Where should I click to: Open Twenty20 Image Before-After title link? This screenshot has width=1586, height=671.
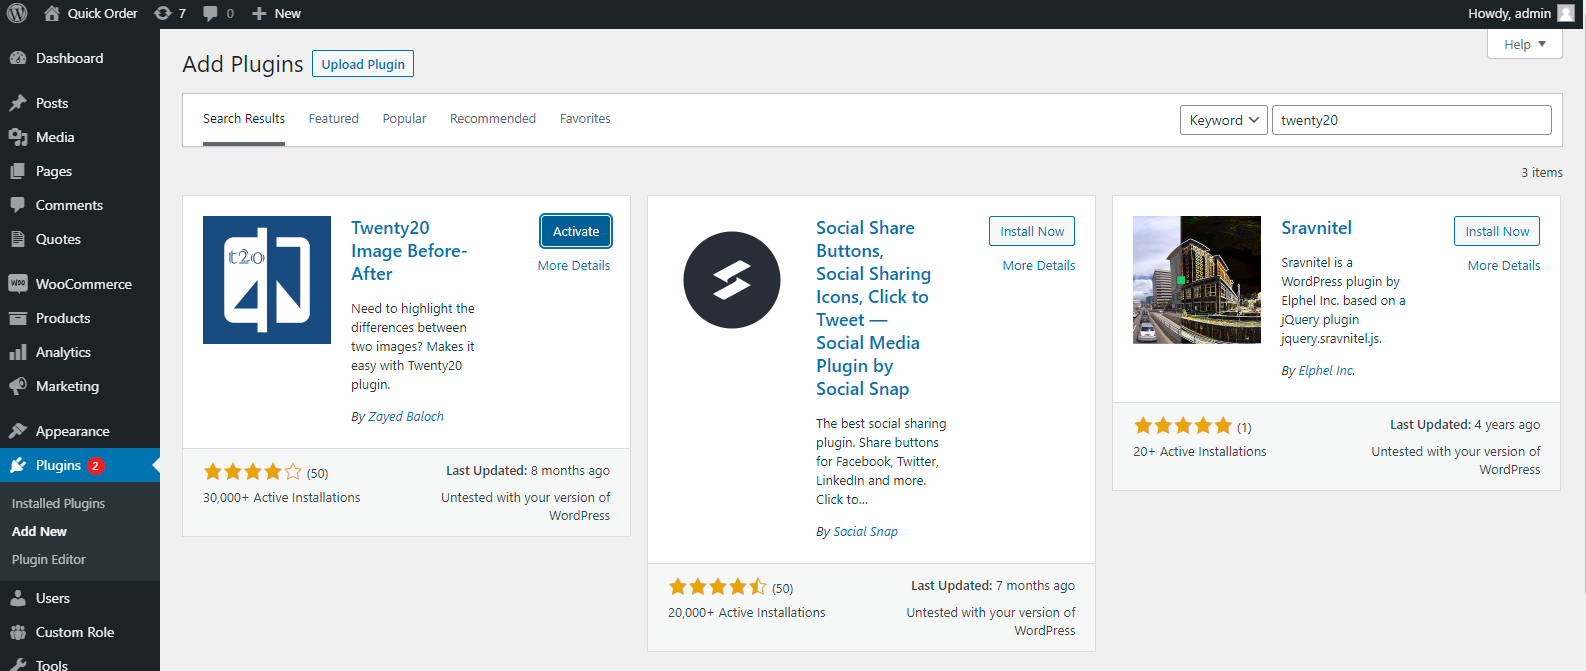(409, 251)
